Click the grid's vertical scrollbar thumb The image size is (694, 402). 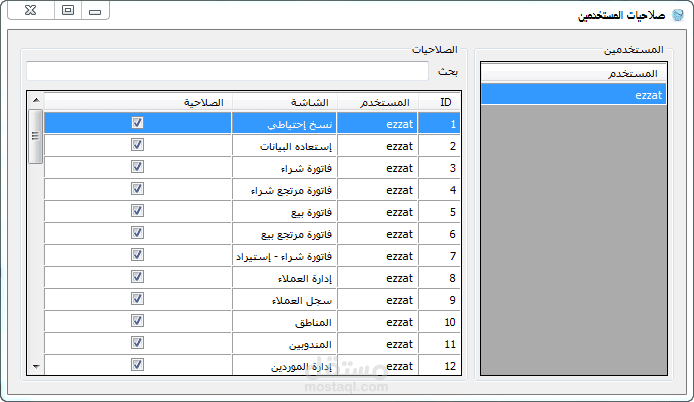pyautogui.click(x=35, y=136)
